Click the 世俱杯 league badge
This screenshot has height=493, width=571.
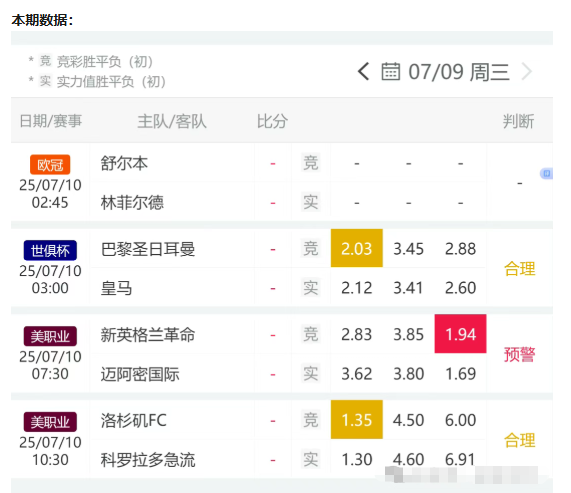point(50,251)
